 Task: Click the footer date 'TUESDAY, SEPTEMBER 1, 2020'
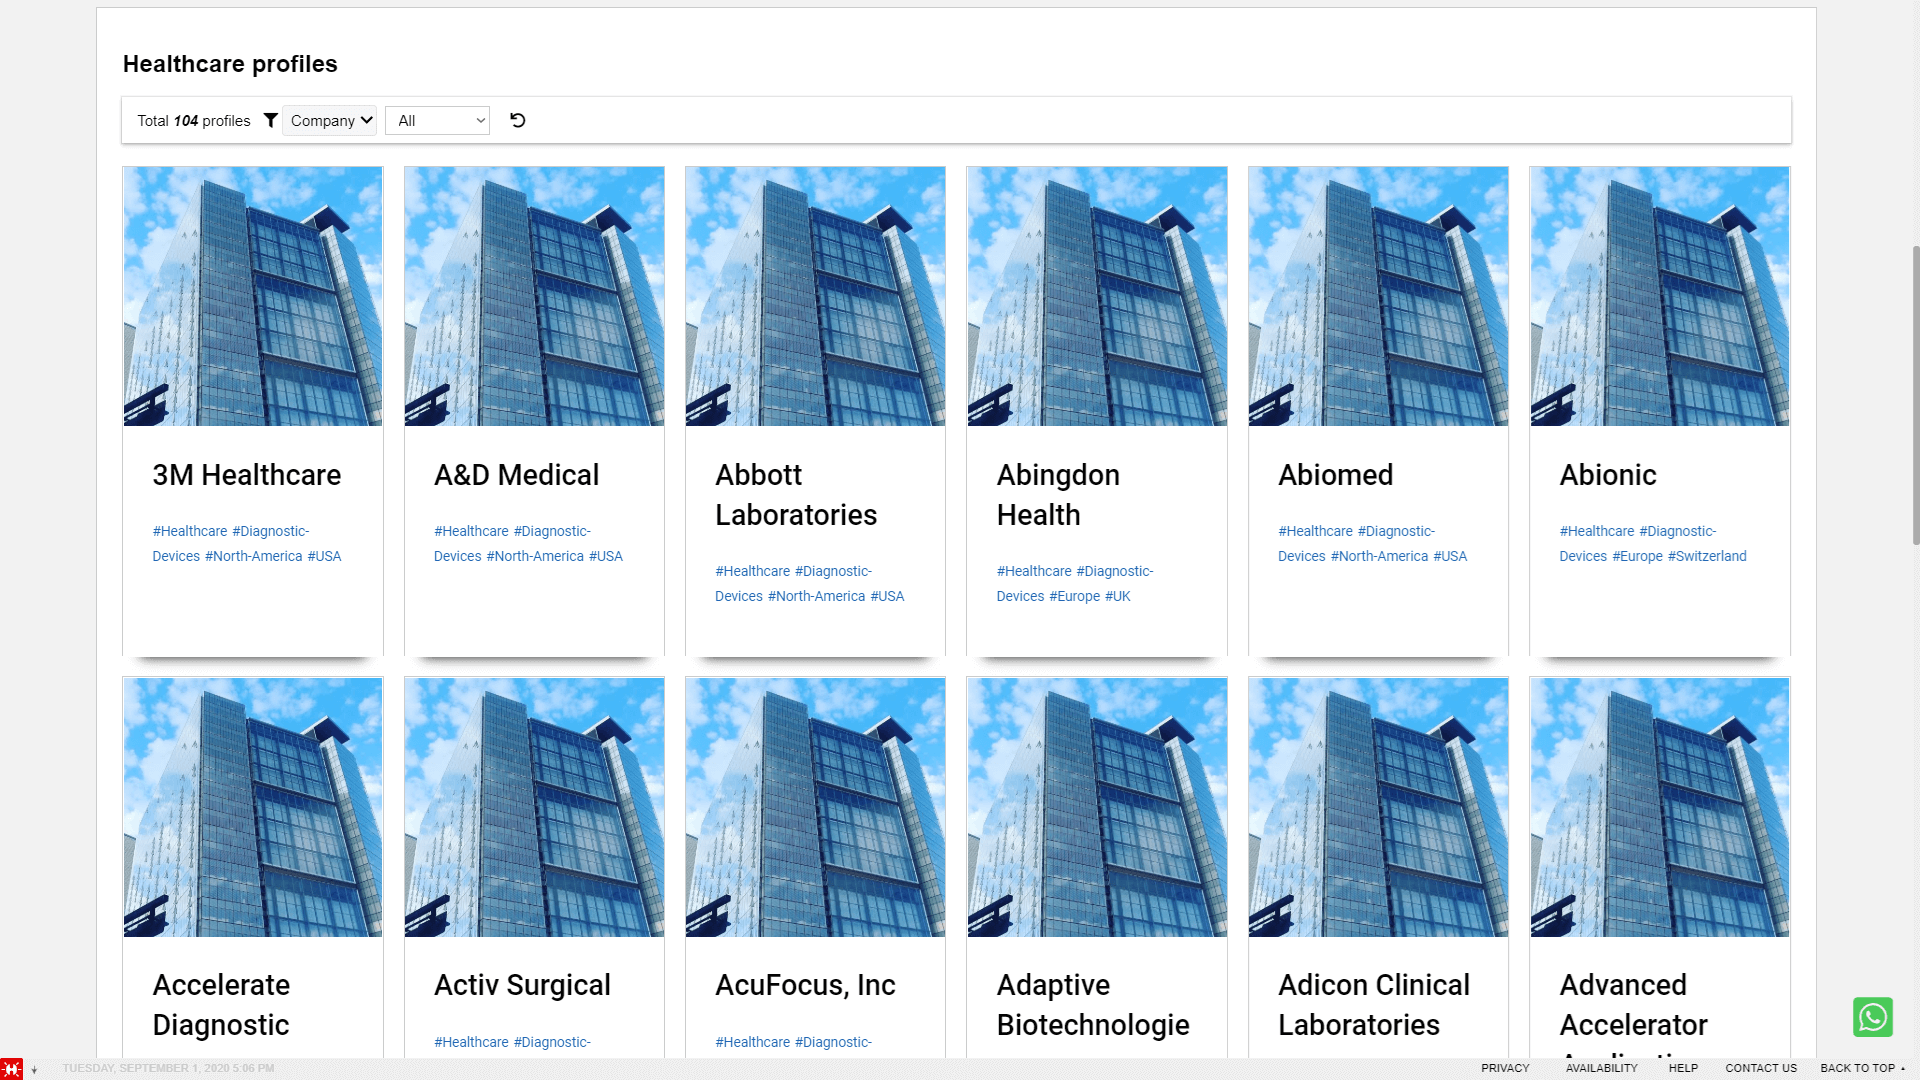coord(146,1068)
